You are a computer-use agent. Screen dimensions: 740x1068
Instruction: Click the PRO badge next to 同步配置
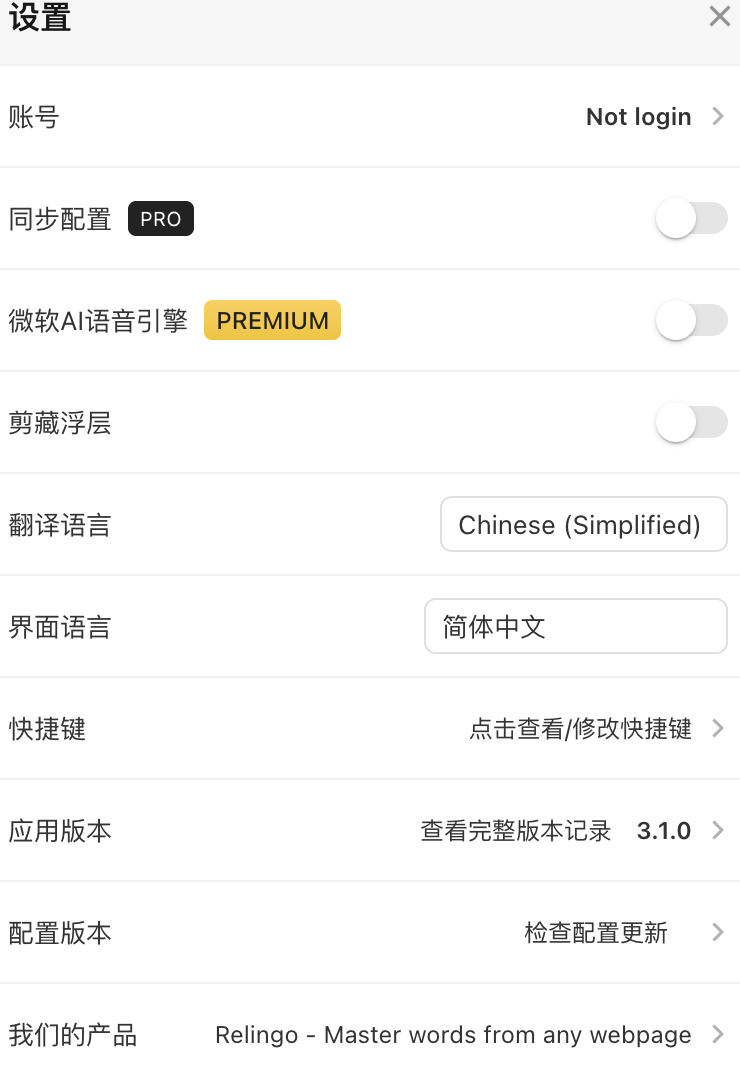coord(160,219)
